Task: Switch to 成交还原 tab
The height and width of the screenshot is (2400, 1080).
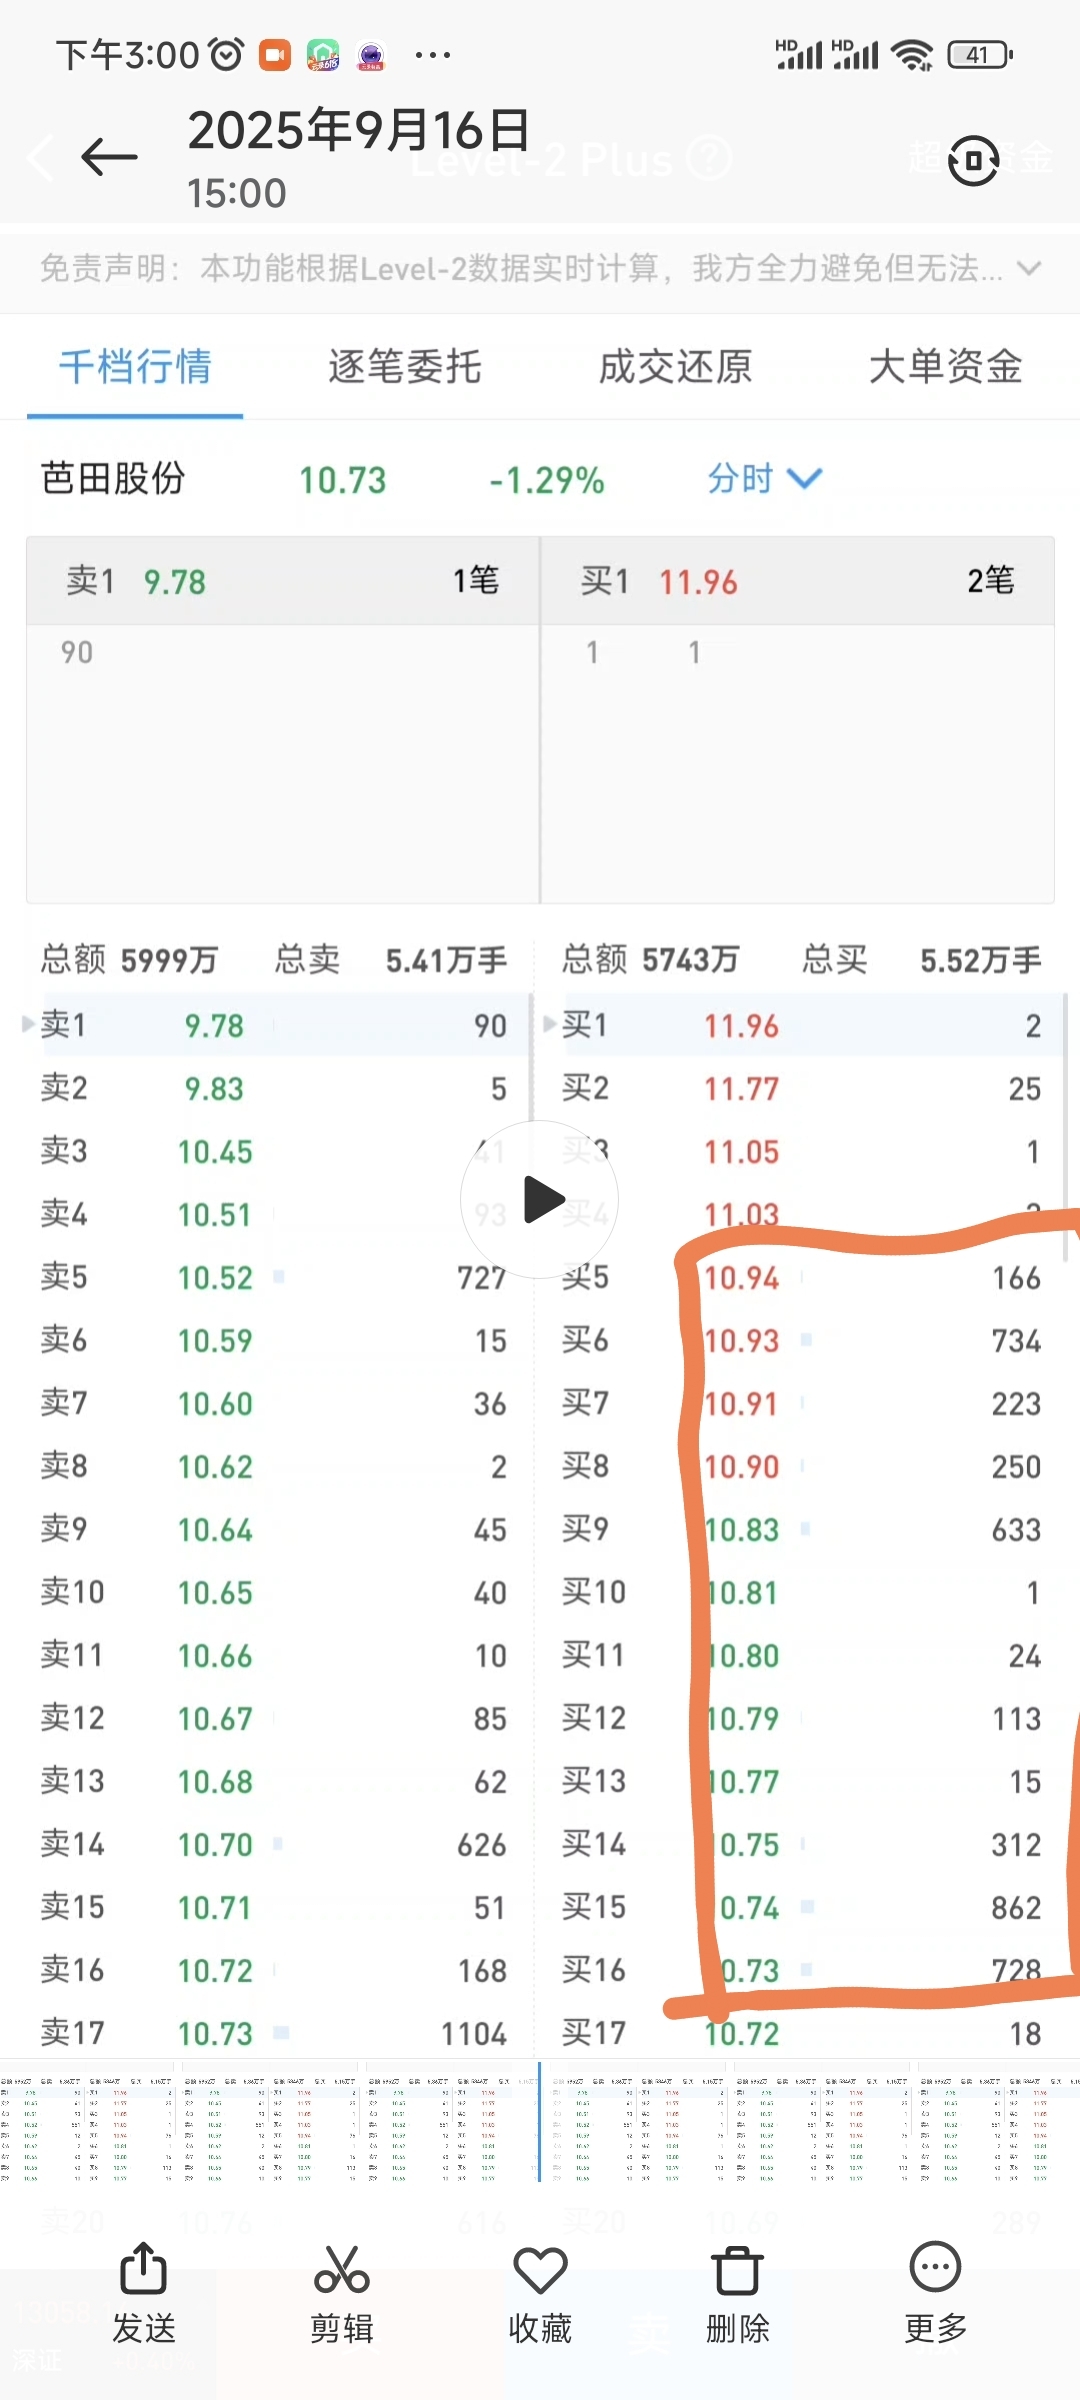Action: point(675,367)
